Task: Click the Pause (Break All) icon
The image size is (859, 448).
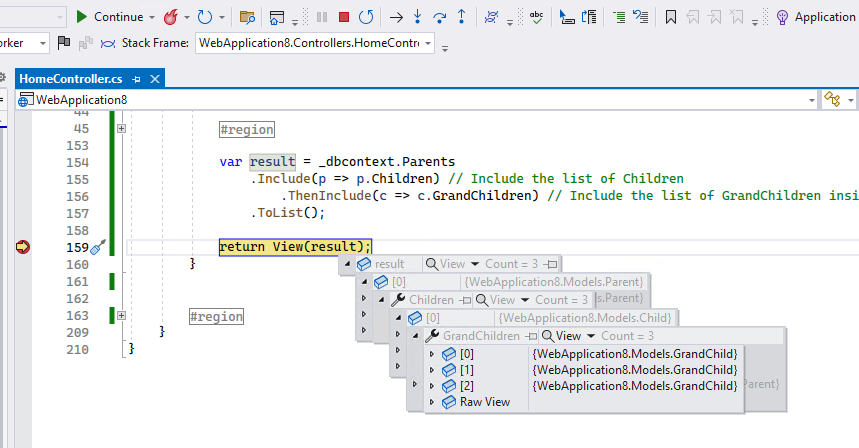Action: tap(322, 17)
